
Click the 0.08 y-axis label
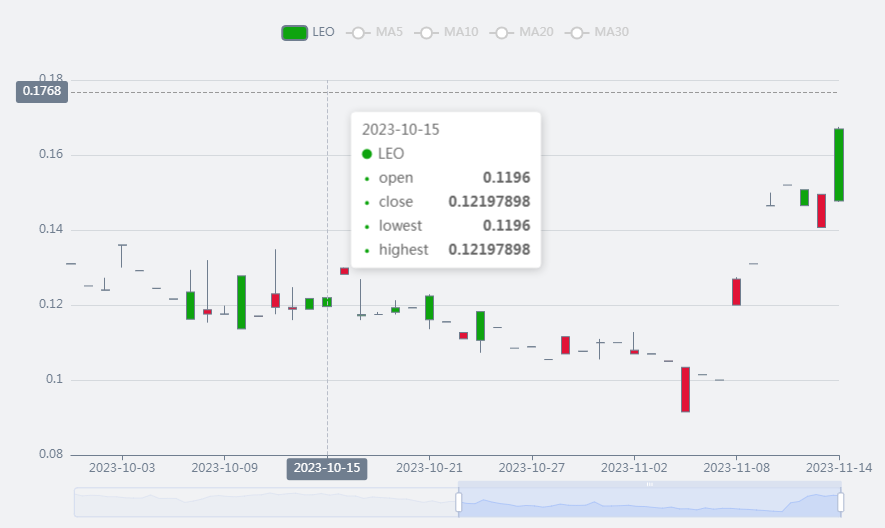[x=51, y=454]
